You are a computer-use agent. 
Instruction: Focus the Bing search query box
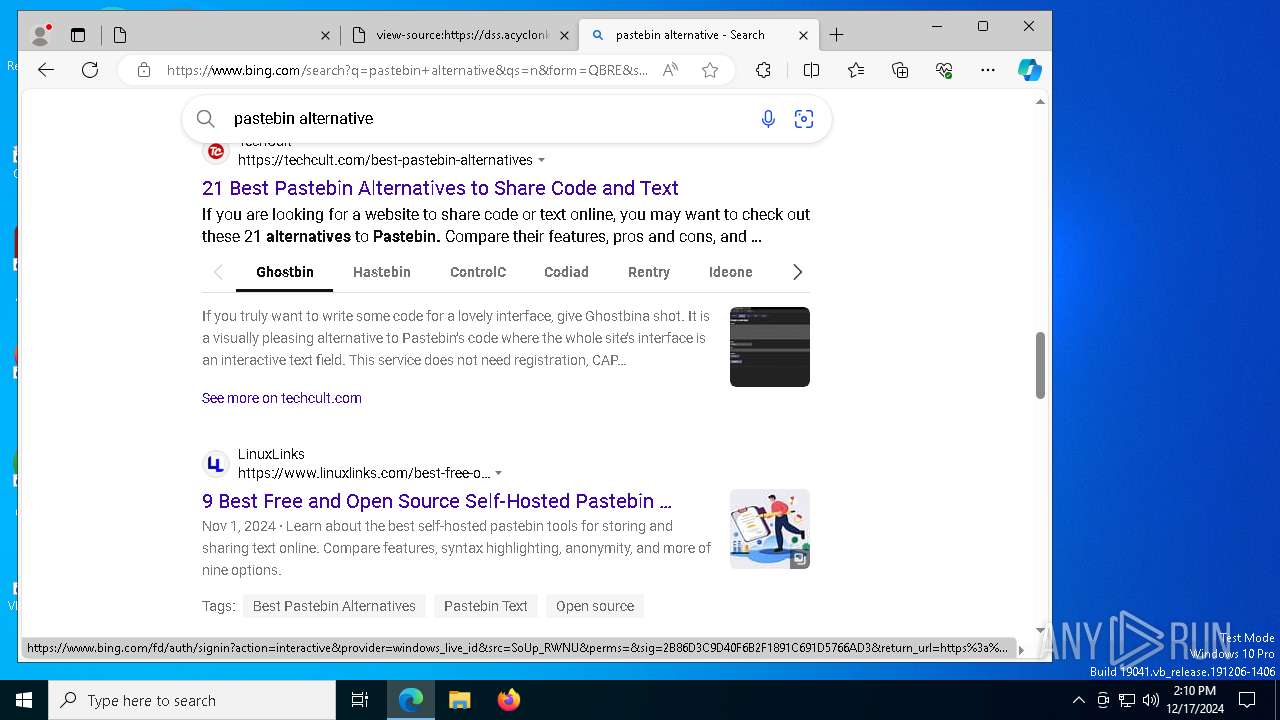click(x=490, y=119)
